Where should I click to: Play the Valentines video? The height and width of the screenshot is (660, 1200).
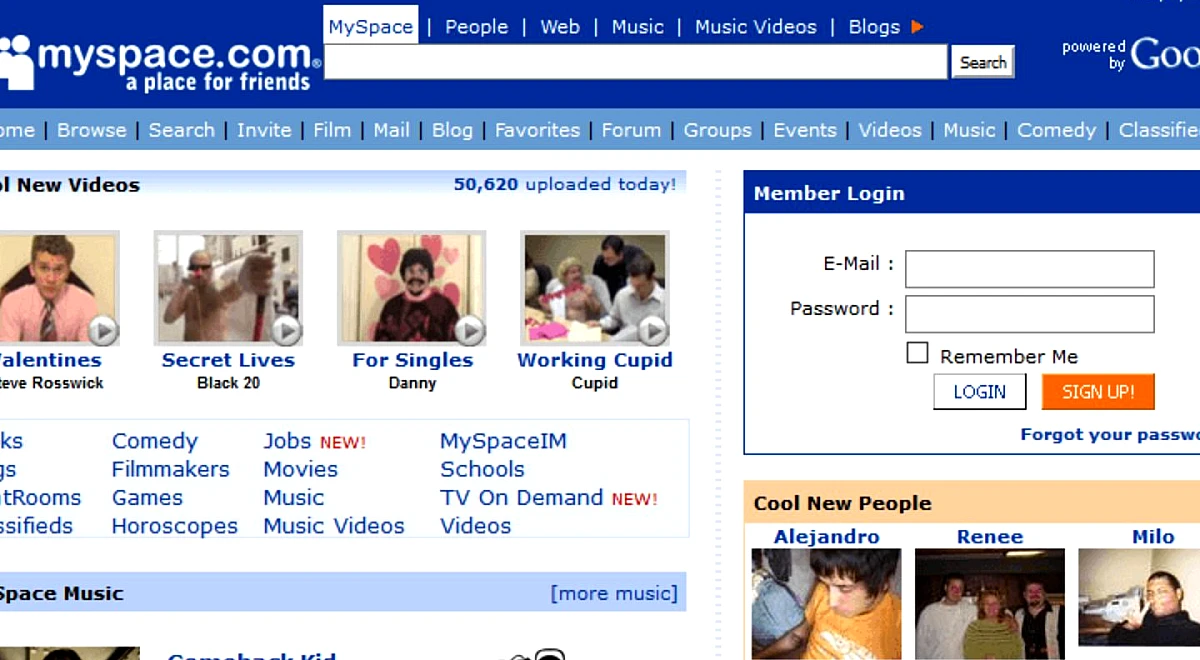(x=103, y=329)
